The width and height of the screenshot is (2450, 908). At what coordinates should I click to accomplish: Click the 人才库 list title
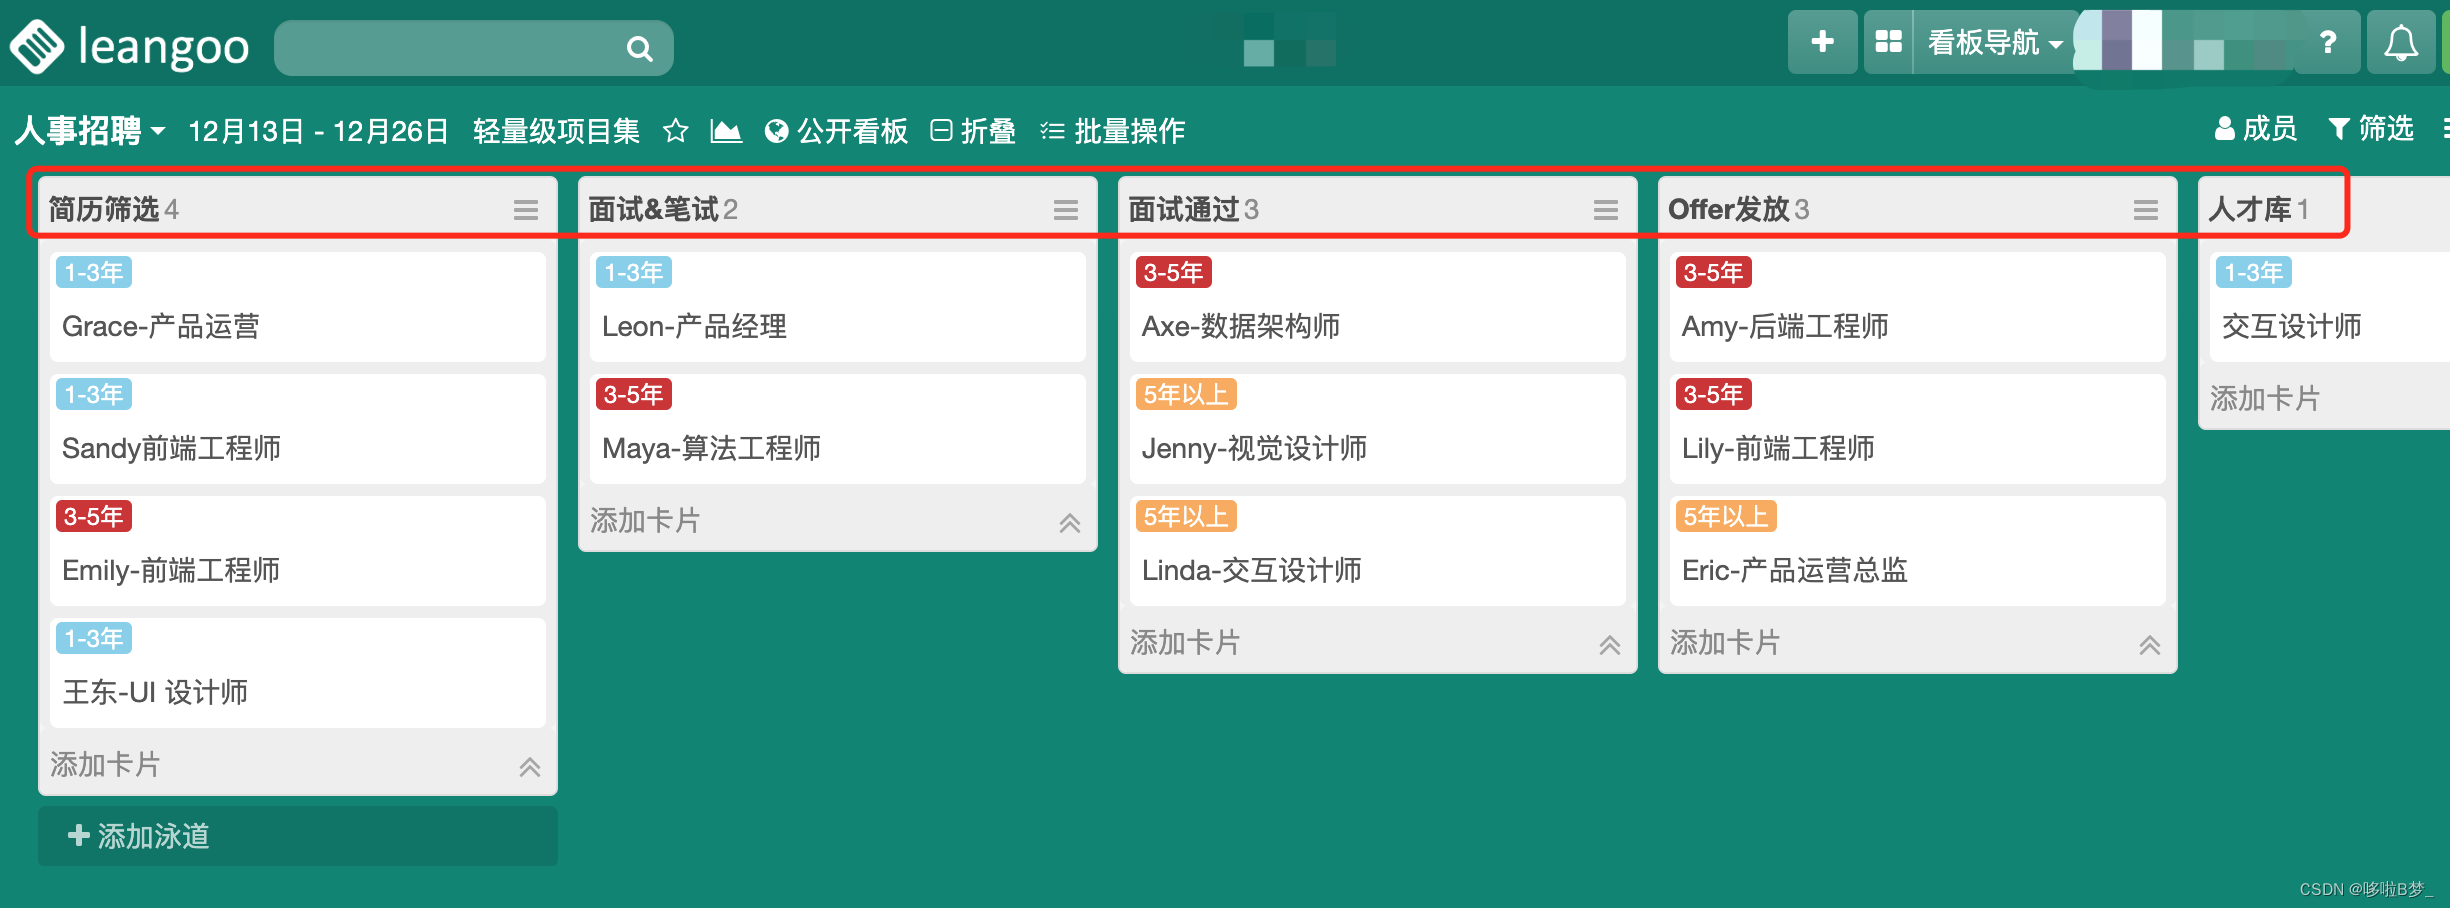point(2250,209)
